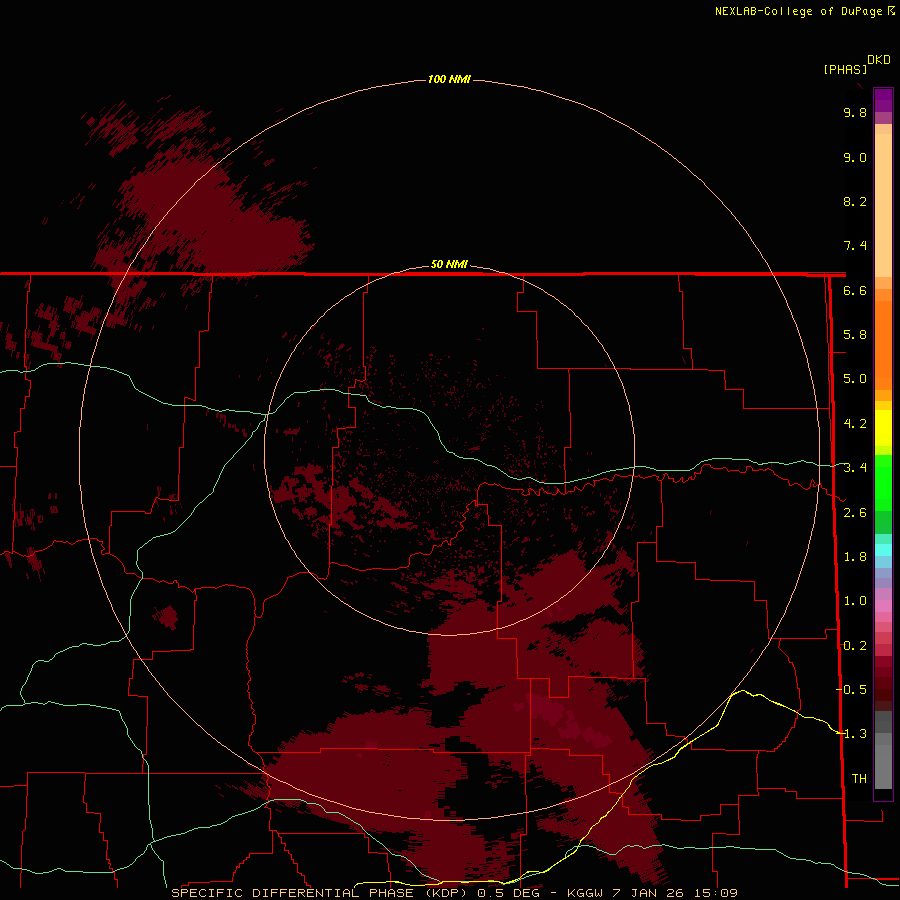Click the DKD legend heading
This screenshot has height=900, width=900.
tap(878, 60)
